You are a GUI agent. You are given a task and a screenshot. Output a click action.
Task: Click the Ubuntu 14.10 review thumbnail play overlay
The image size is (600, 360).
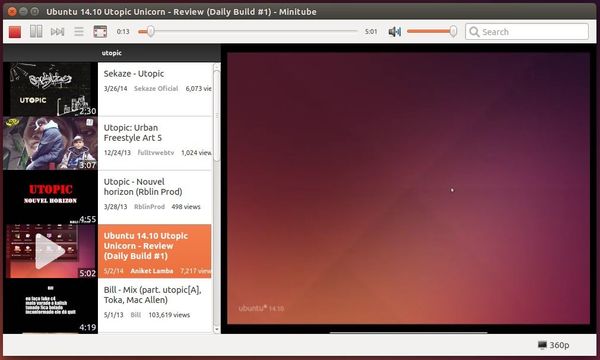pos(50,251)
